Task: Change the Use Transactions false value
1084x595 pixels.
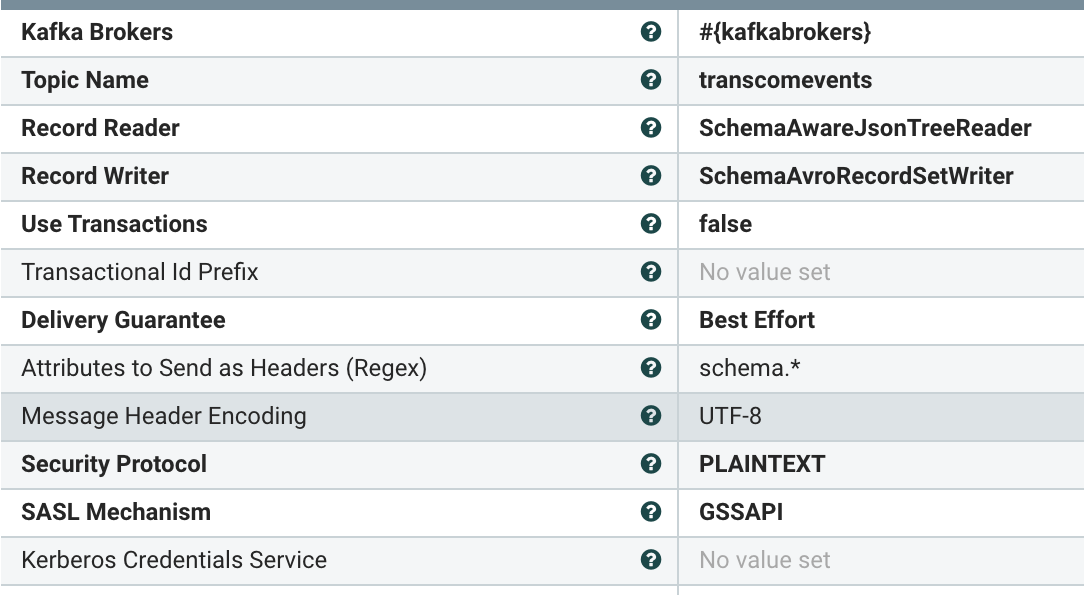Action: pos(725,224)
